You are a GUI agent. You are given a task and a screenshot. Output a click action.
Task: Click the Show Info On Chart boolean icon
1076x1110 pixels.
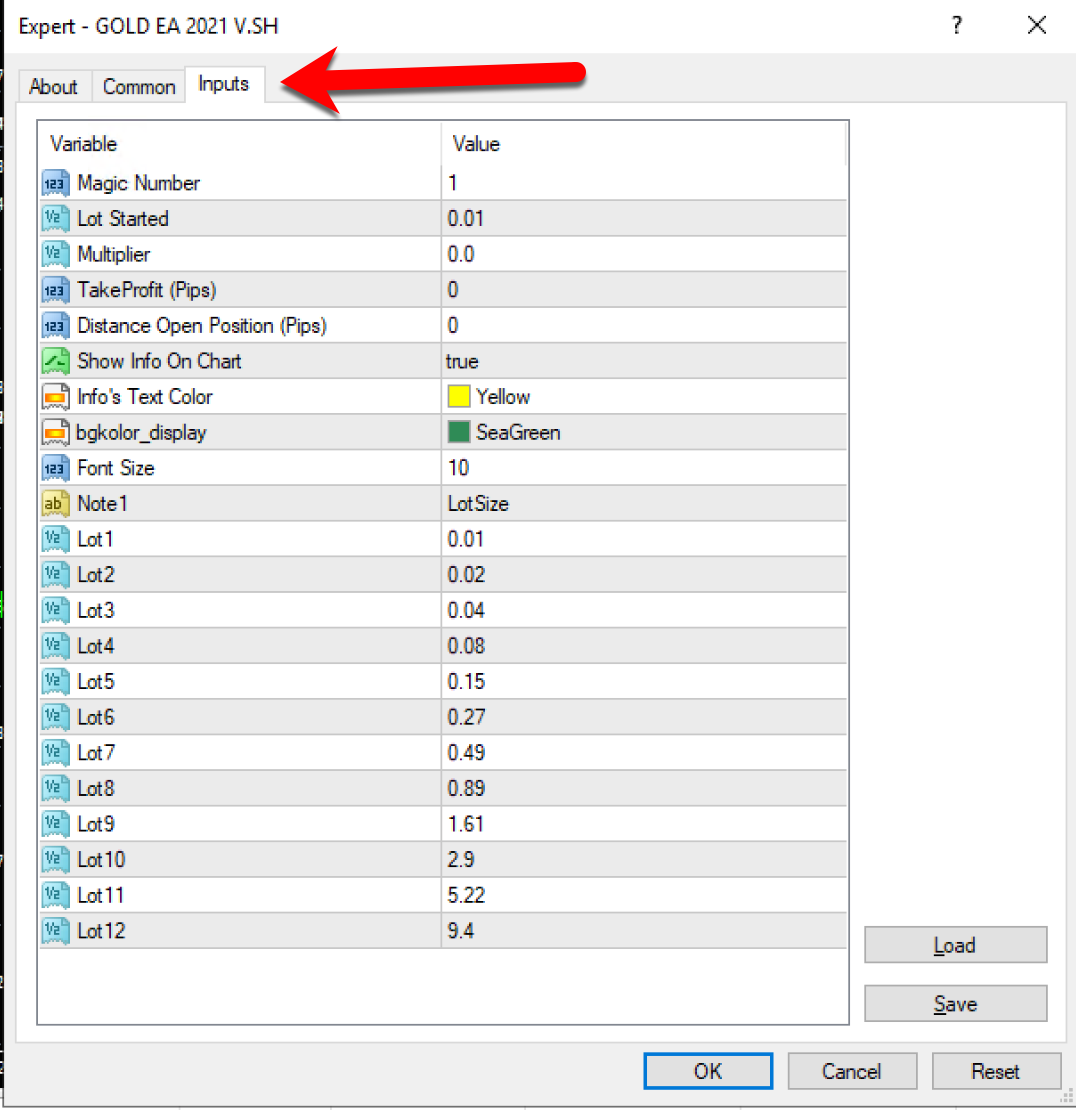click(x=55, y=361)
